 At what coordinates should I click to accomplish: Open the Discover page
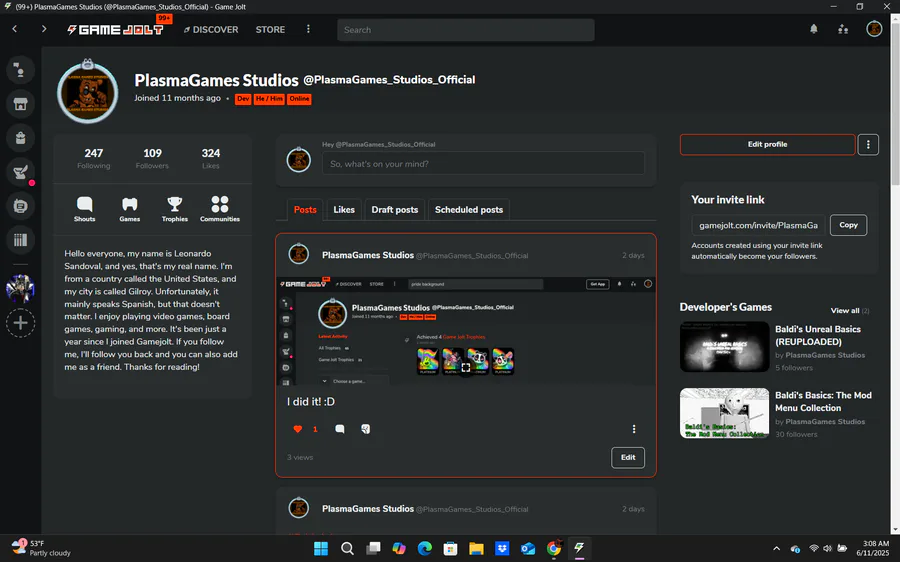211,29
